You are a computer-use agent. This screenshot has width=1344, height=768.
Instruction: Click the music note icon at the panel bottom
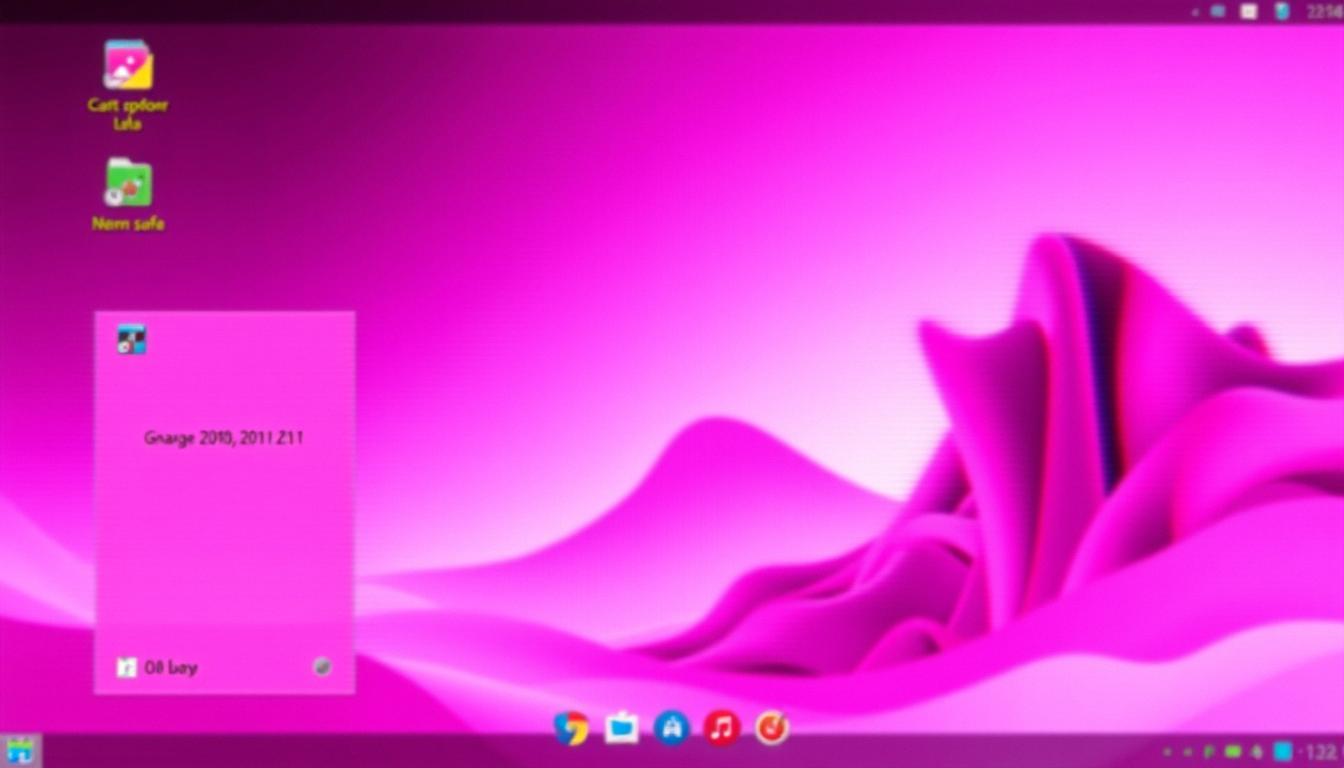tap(126, 667)
